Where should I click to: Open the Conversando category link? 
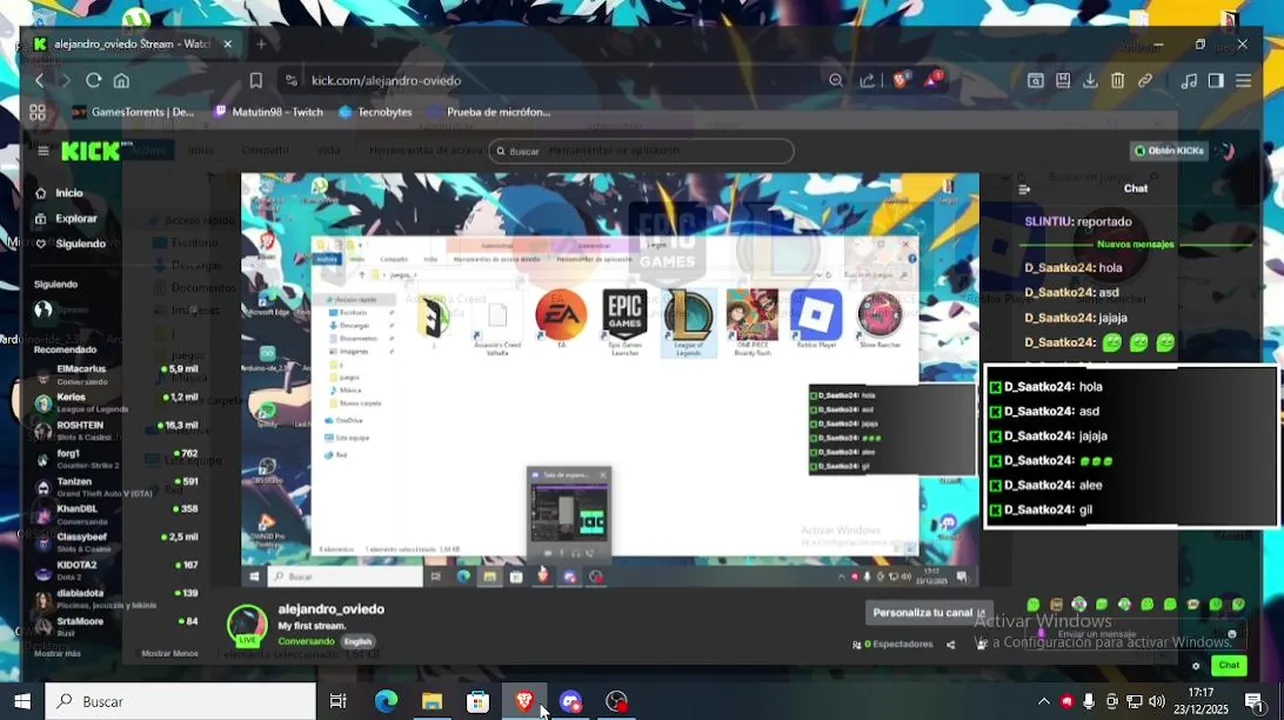(306, 641)
